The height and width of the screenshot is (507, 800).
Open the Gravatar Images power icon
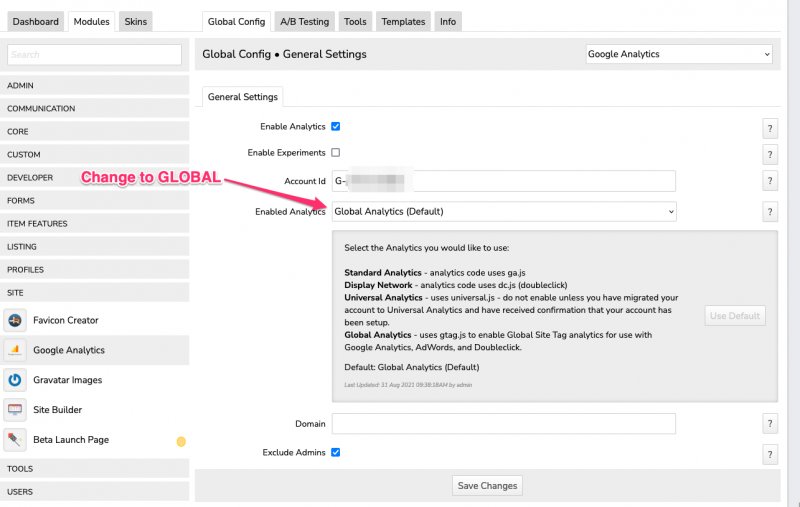[15, 380]
